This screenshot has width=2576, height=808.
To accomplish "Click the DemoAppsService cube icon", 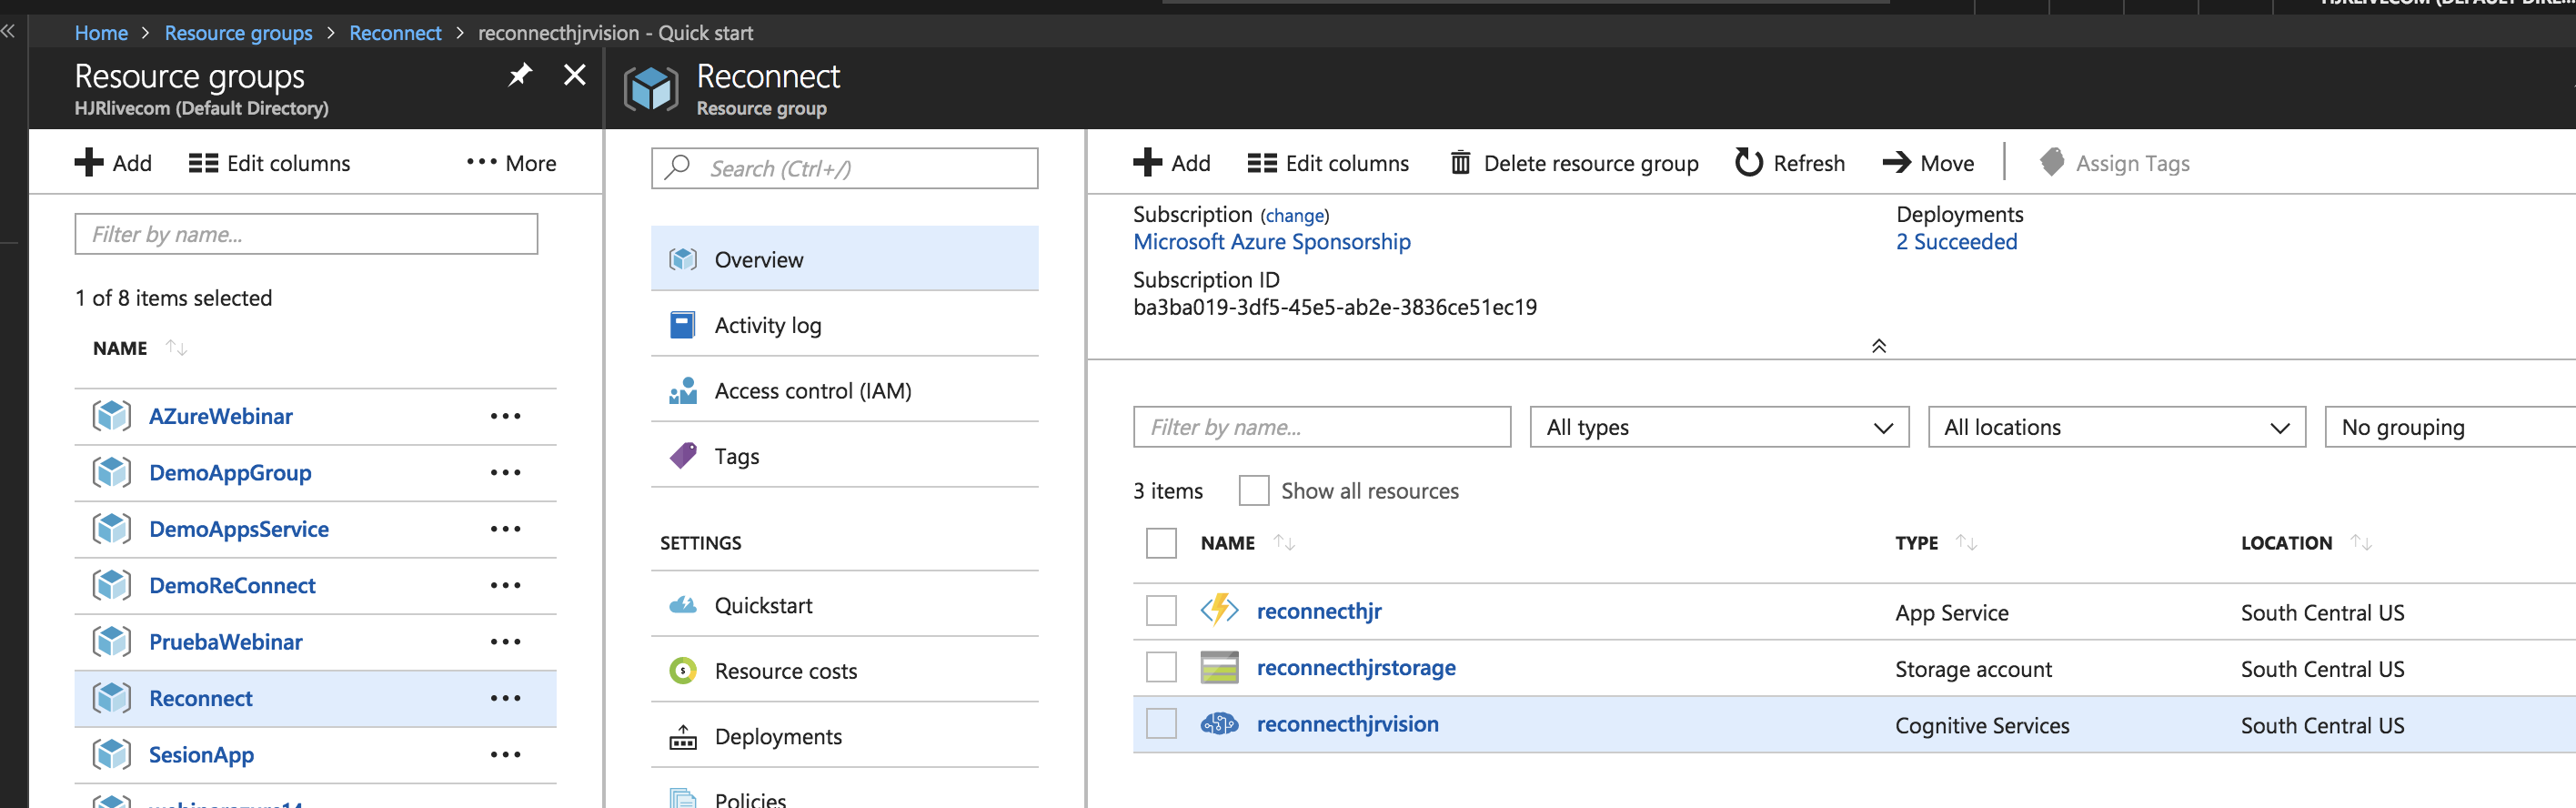I will click(112, 528).
